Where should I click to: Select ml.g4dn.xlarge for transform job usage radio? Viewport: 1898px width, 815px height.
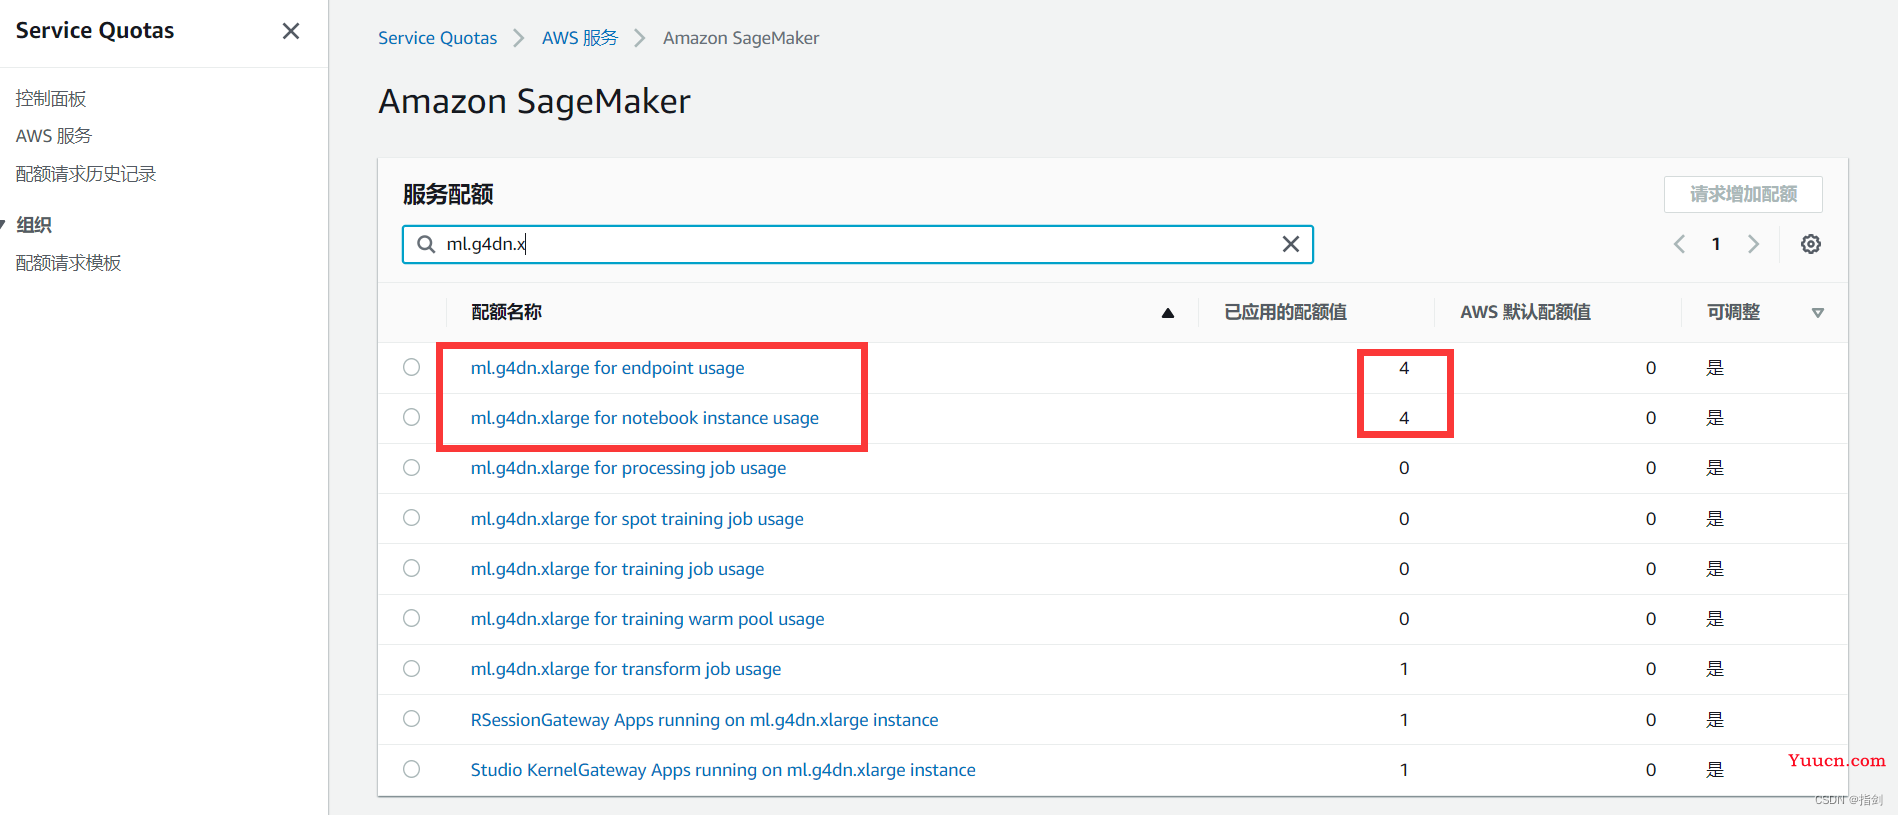pos(411,668)
